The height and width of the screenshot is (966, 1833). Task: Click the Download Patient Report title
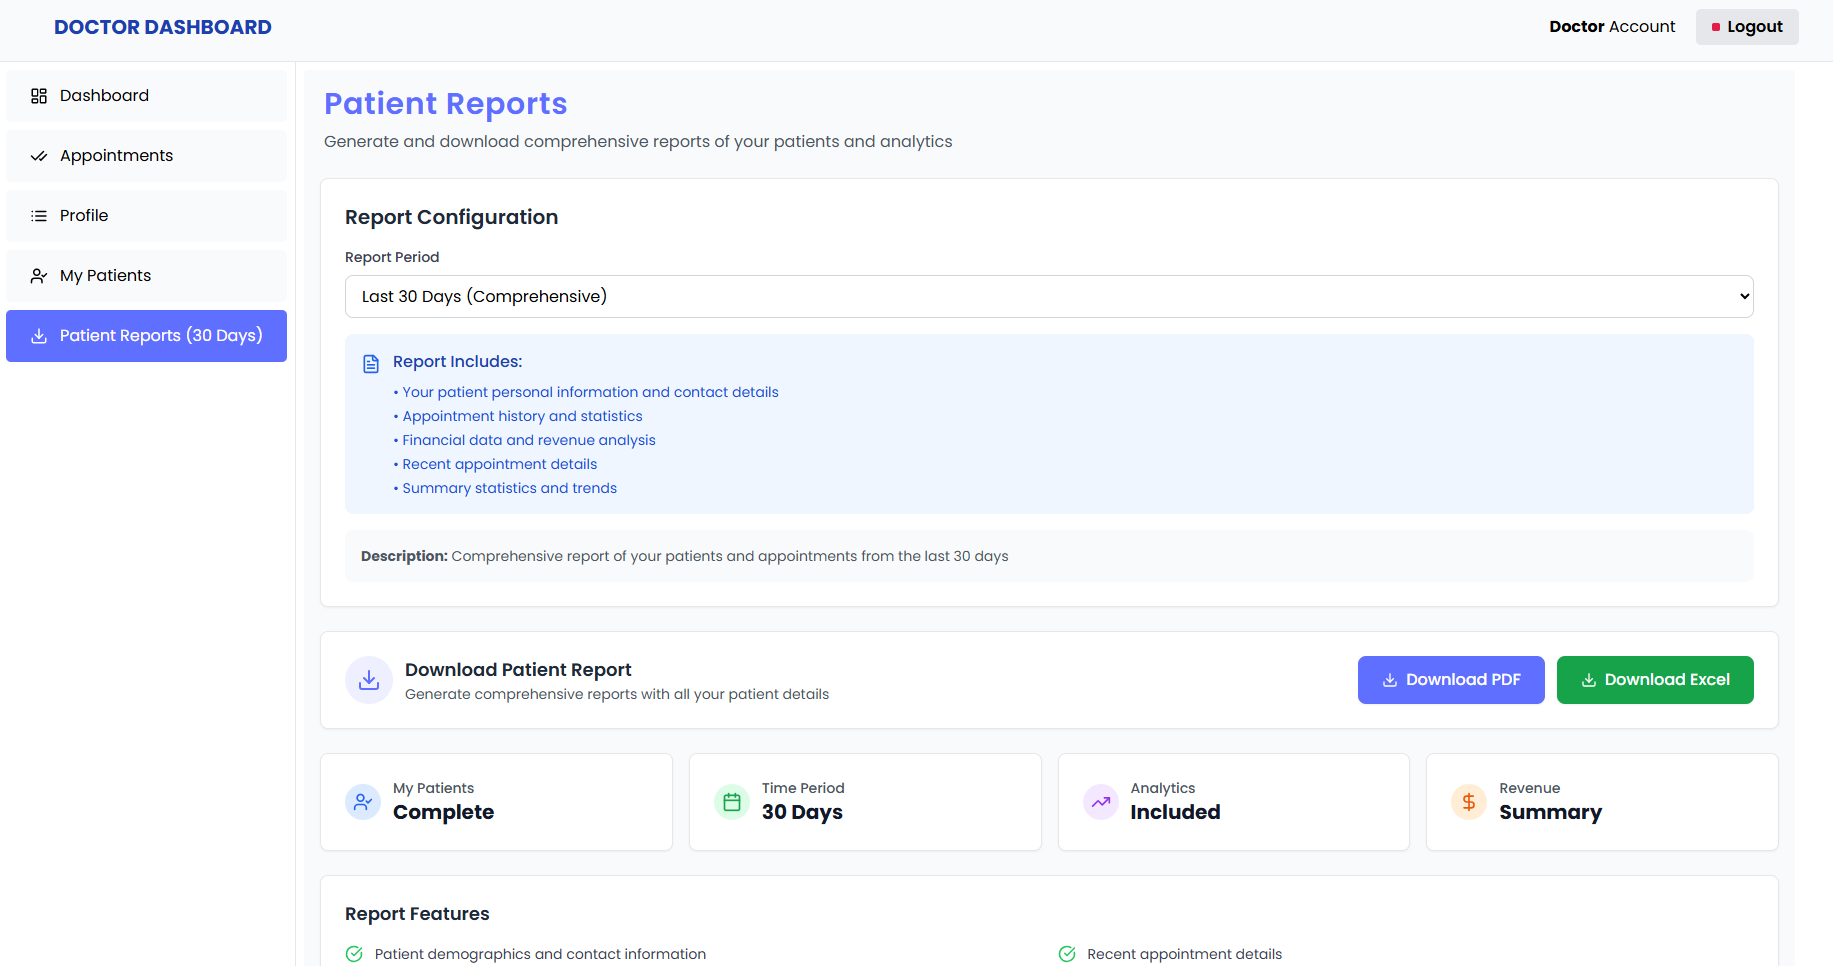tap(518, 670)
